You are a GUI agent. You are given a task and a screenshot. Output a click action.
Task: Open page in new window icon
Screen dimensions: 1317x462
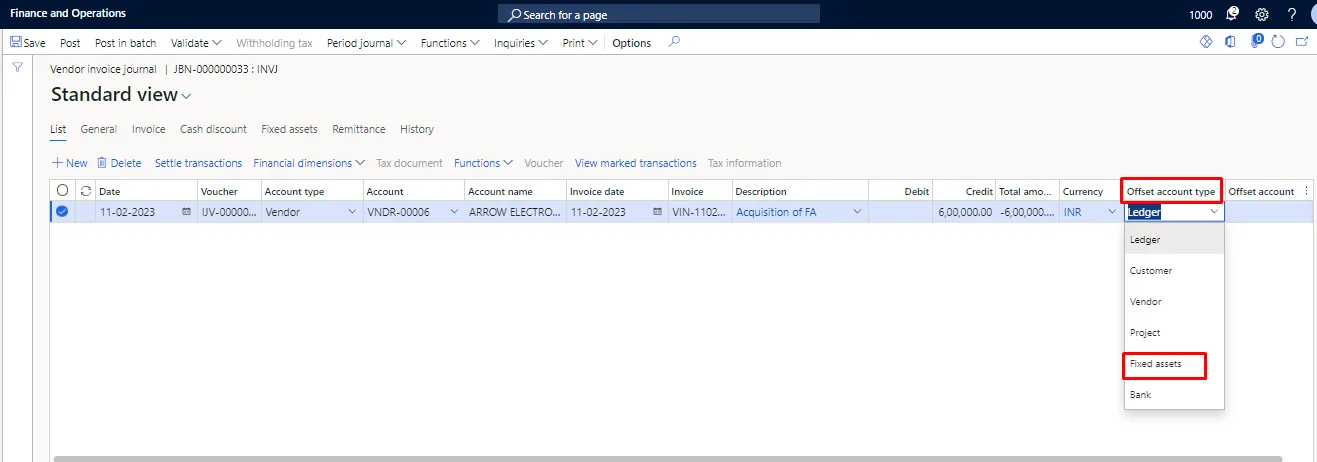1302,42
